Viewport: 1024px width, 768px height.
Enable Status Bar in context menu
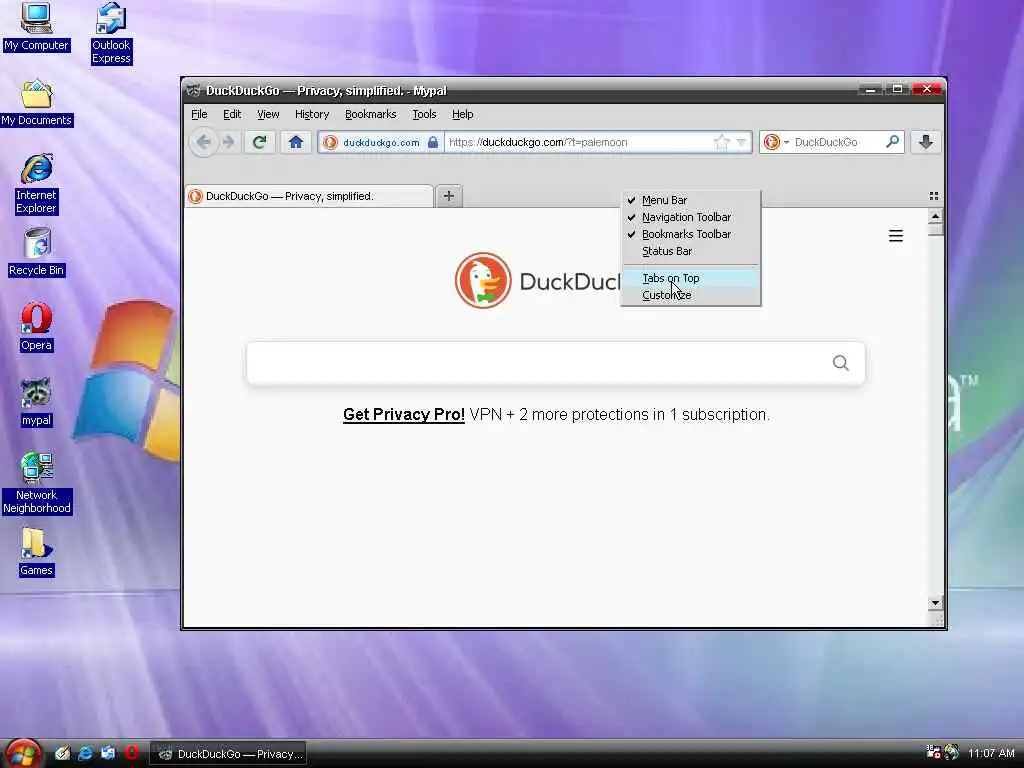pos(691,251)
